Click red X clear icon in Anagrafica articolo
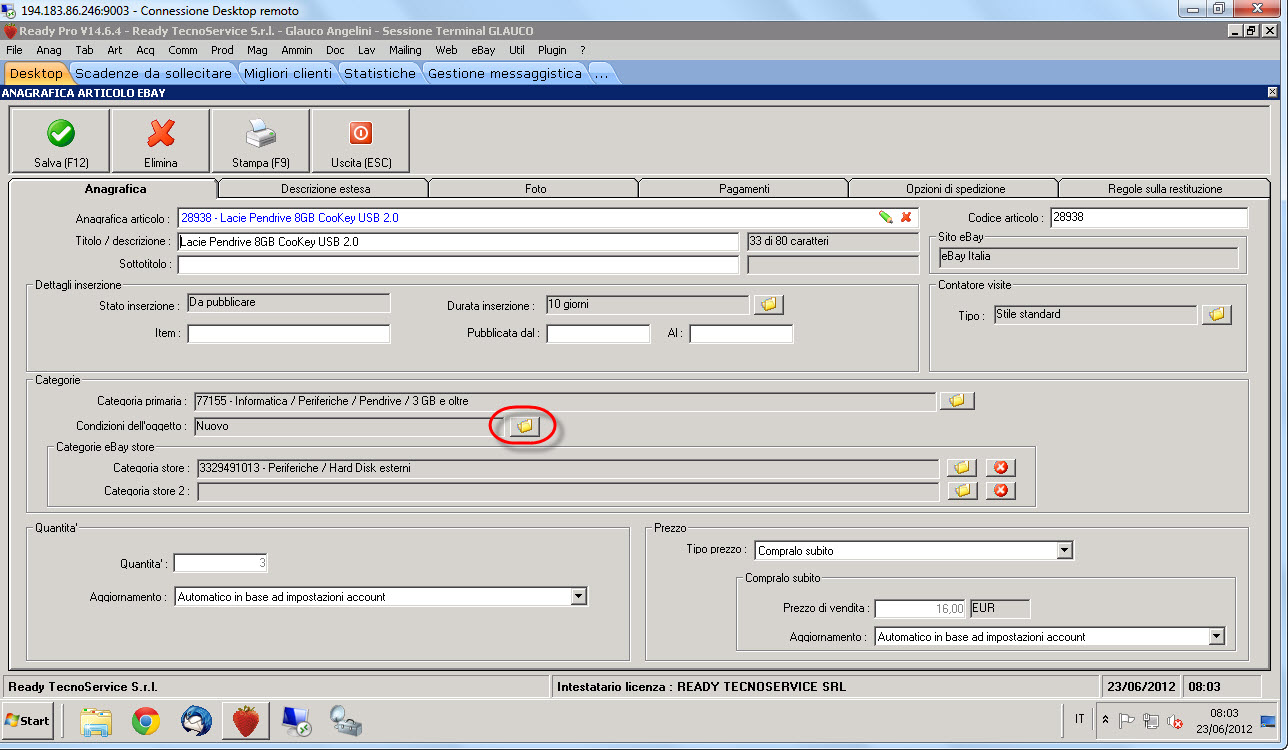The height and width of the screenshot is (750, 1288). (906, 217)
